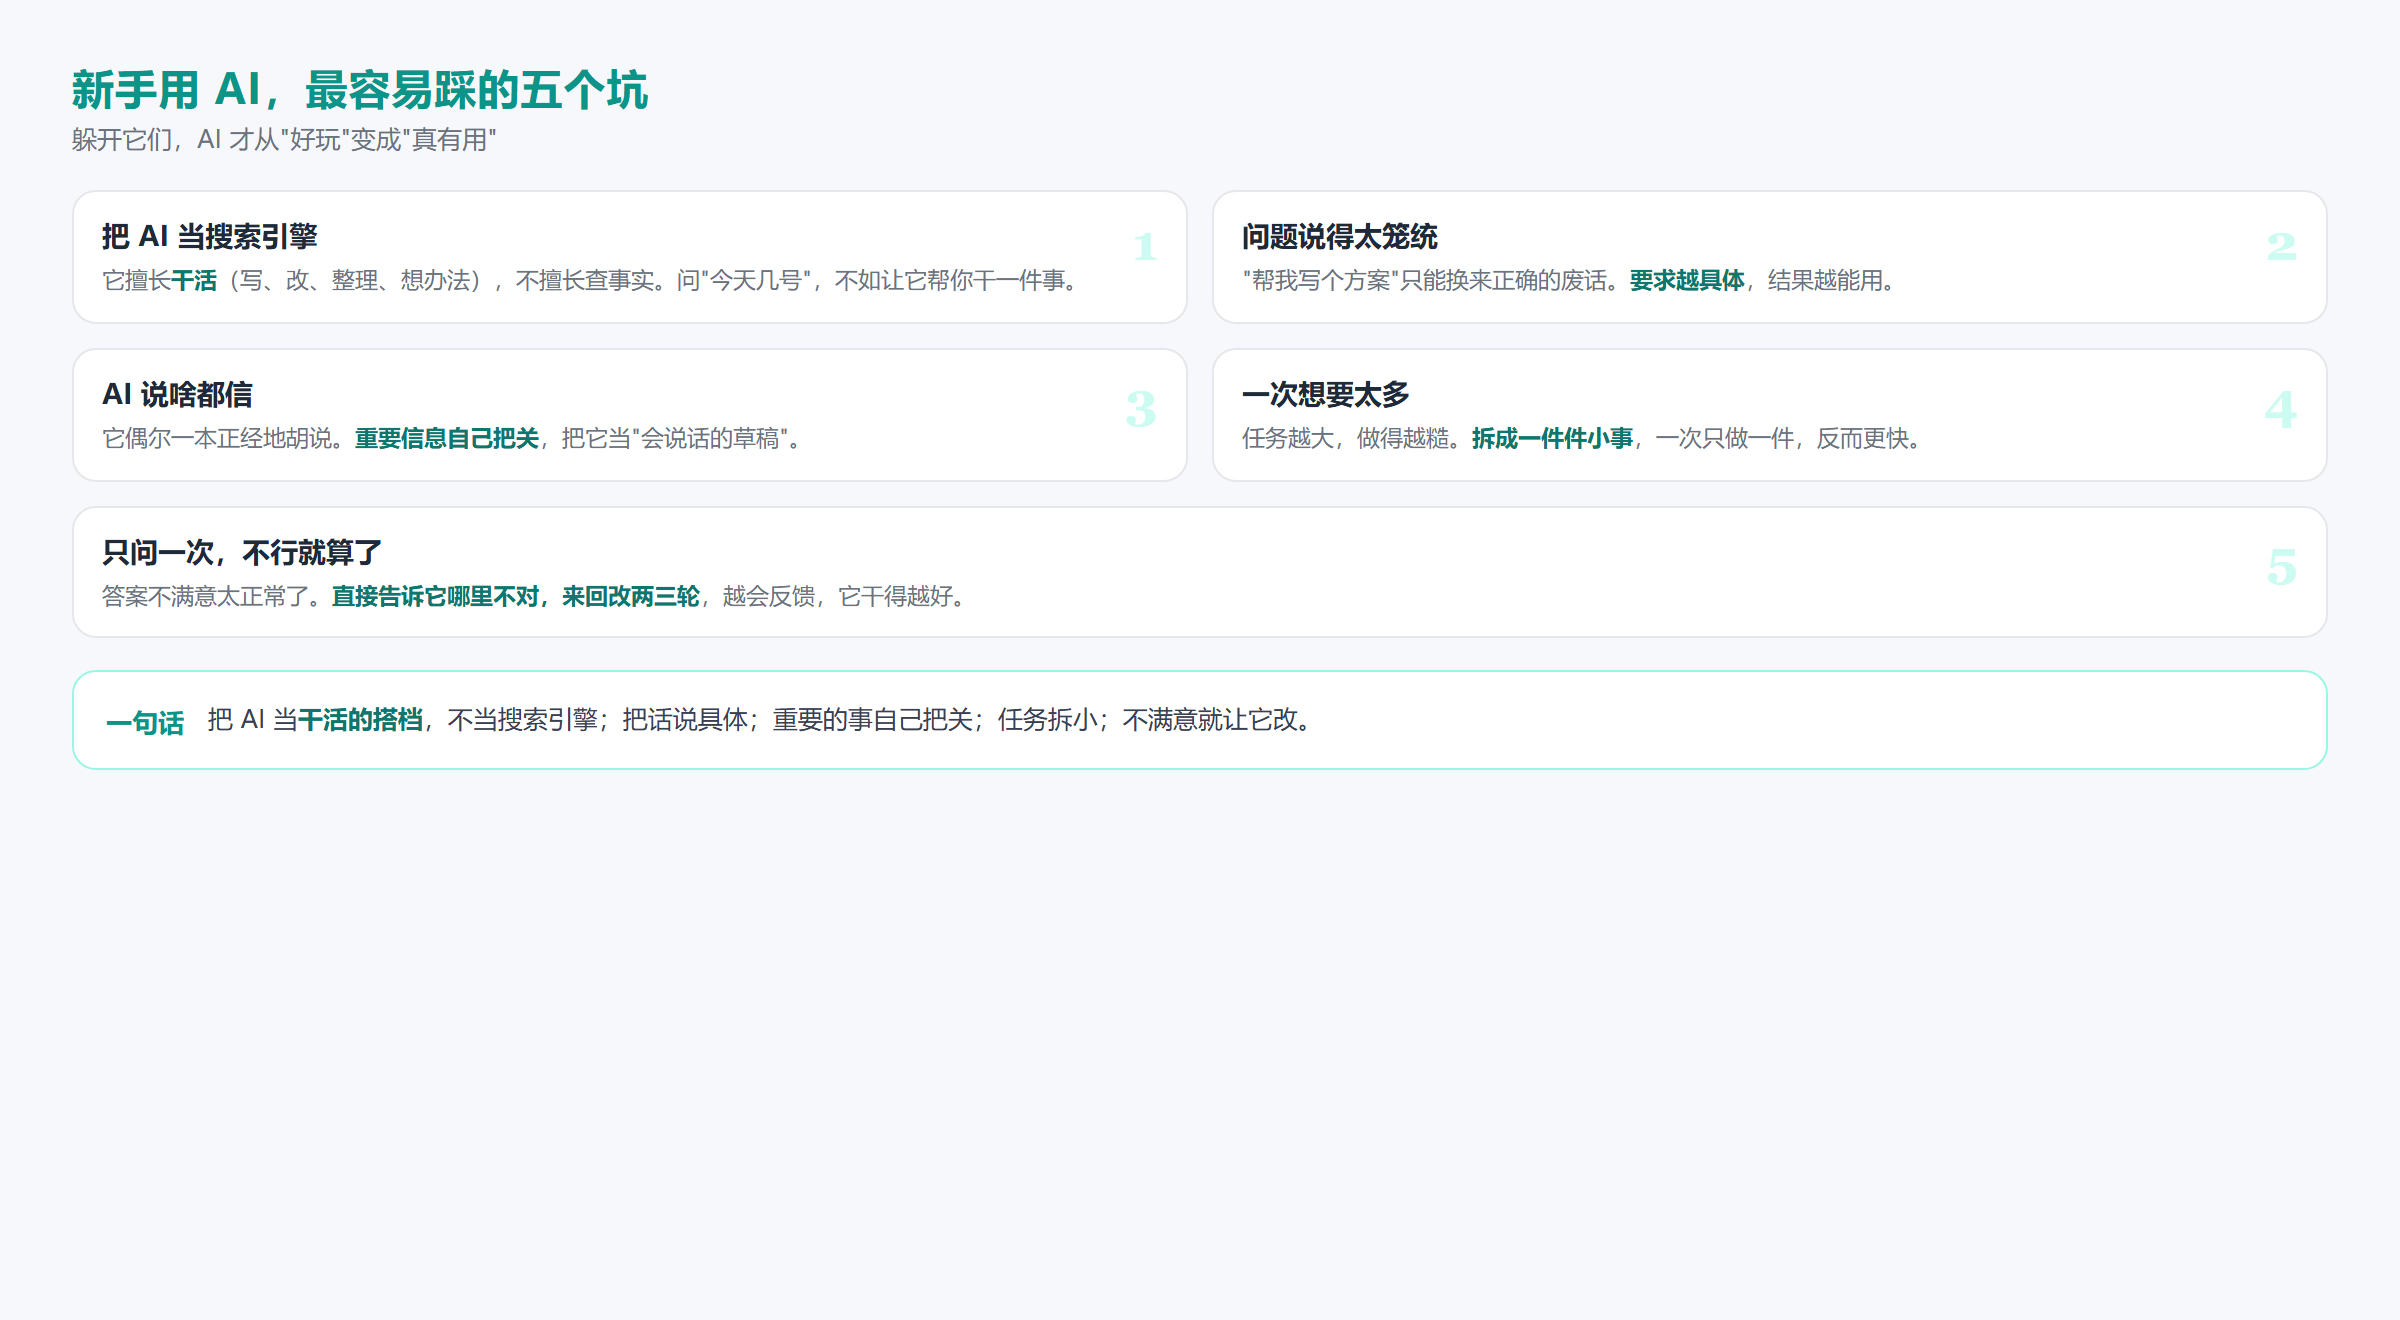Select the card heading "问题说得太笼统"

coord(1339,237)
